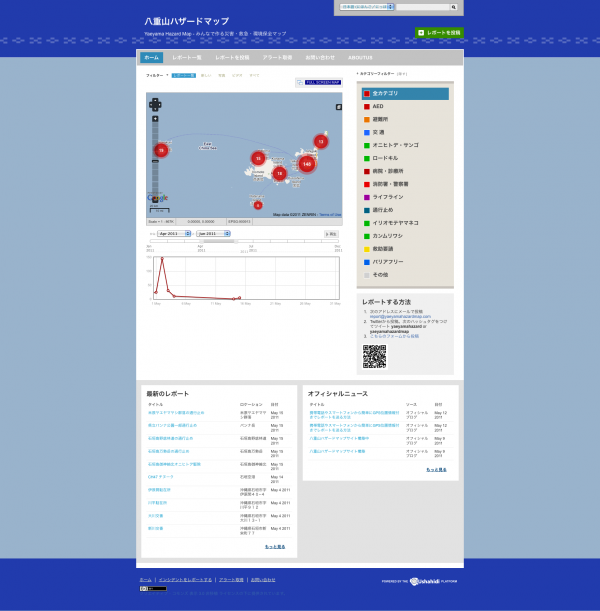Click the Terms of Use map link
This screenshot has width=600, height=611.
330,215
